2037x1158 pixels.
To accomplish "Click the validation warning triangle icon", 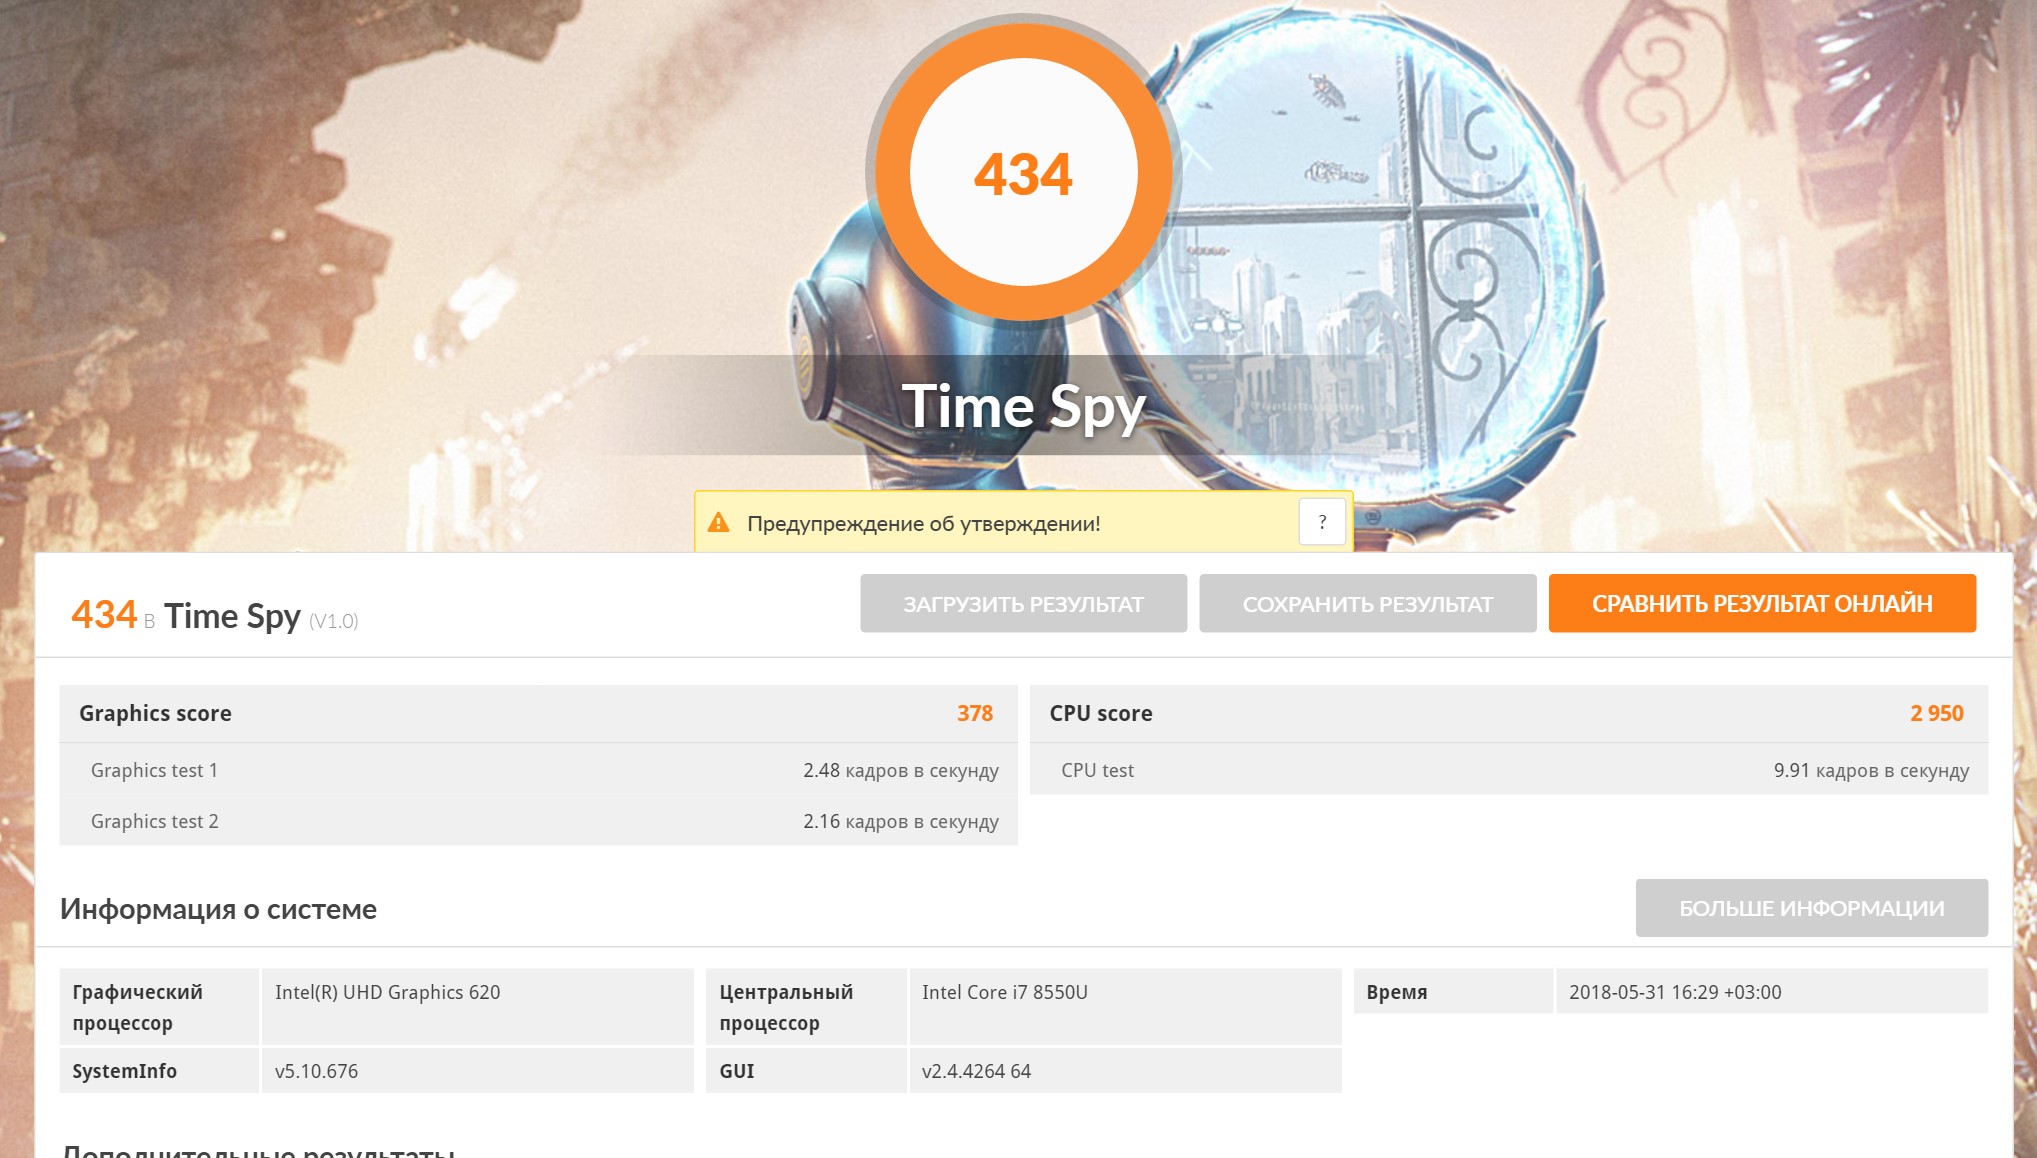I will [718, 522].
